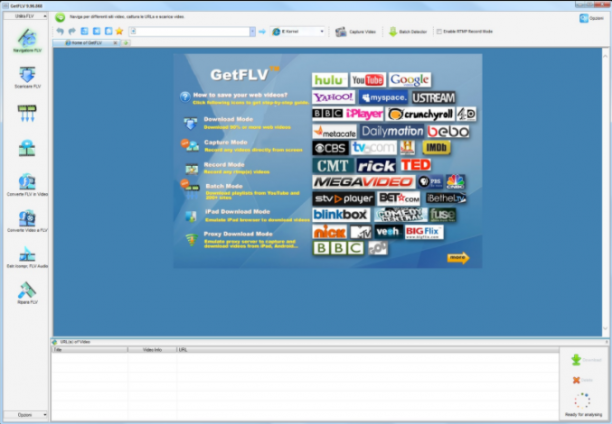Select the Home of GetFLV tab
Screen dimensions: 612x424
pyautogui.click(x=87, y=43)
